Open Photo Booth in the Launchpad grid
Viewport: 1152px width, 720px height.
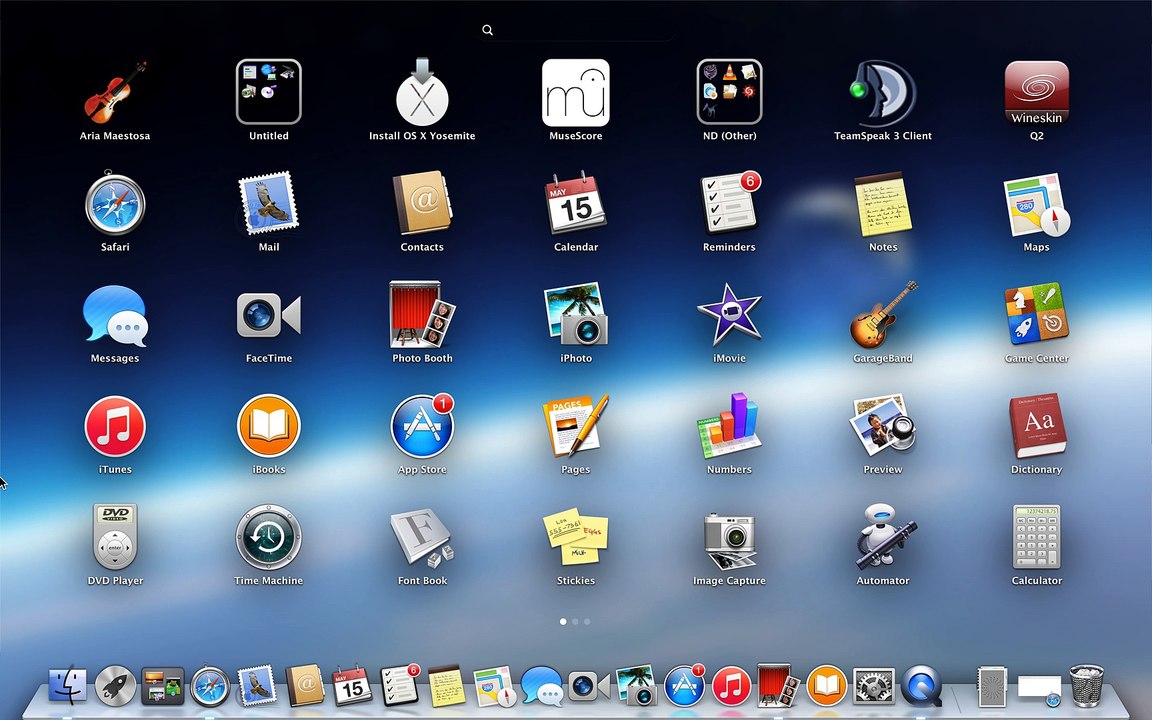[x=422, y=314]
